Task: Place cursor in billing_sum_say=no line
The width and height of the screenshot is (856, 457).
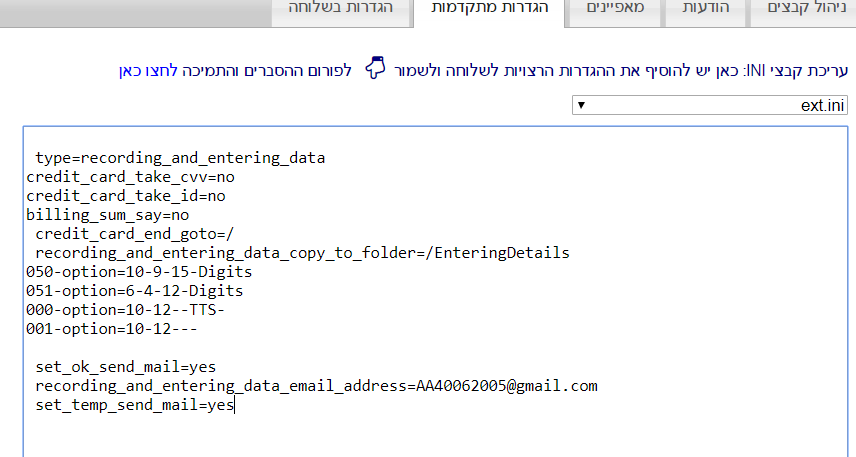Action: (x=108, y=215)
